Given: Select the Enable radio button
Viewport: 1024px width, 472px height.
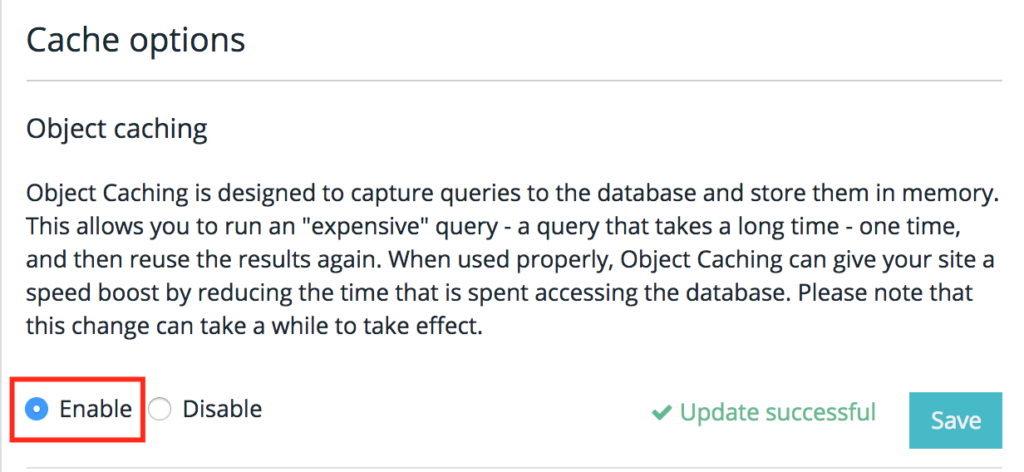Looking at the screenshot, I should click(37, 409).
